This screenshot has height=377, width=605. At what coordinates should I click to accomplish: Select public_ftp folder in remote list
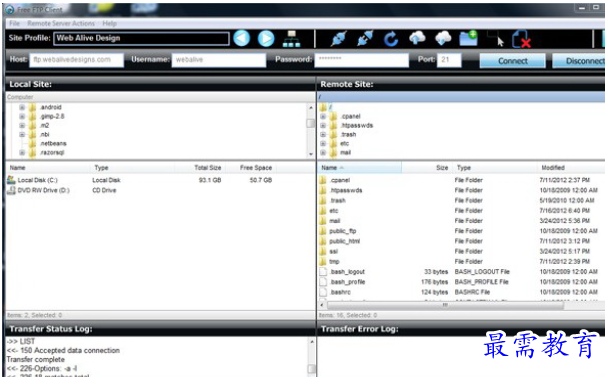[x=343, y=231]
